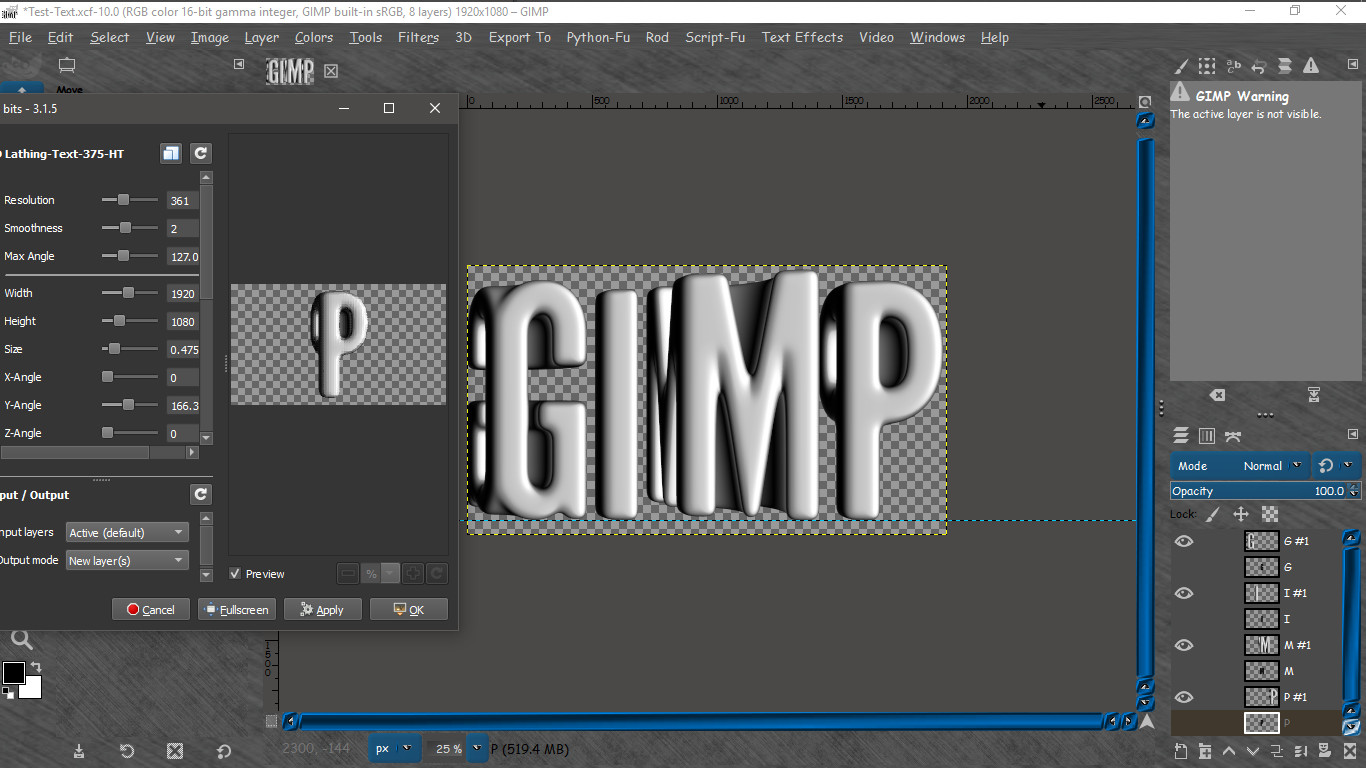Open the Input layers dropdown

click(127, 533)
